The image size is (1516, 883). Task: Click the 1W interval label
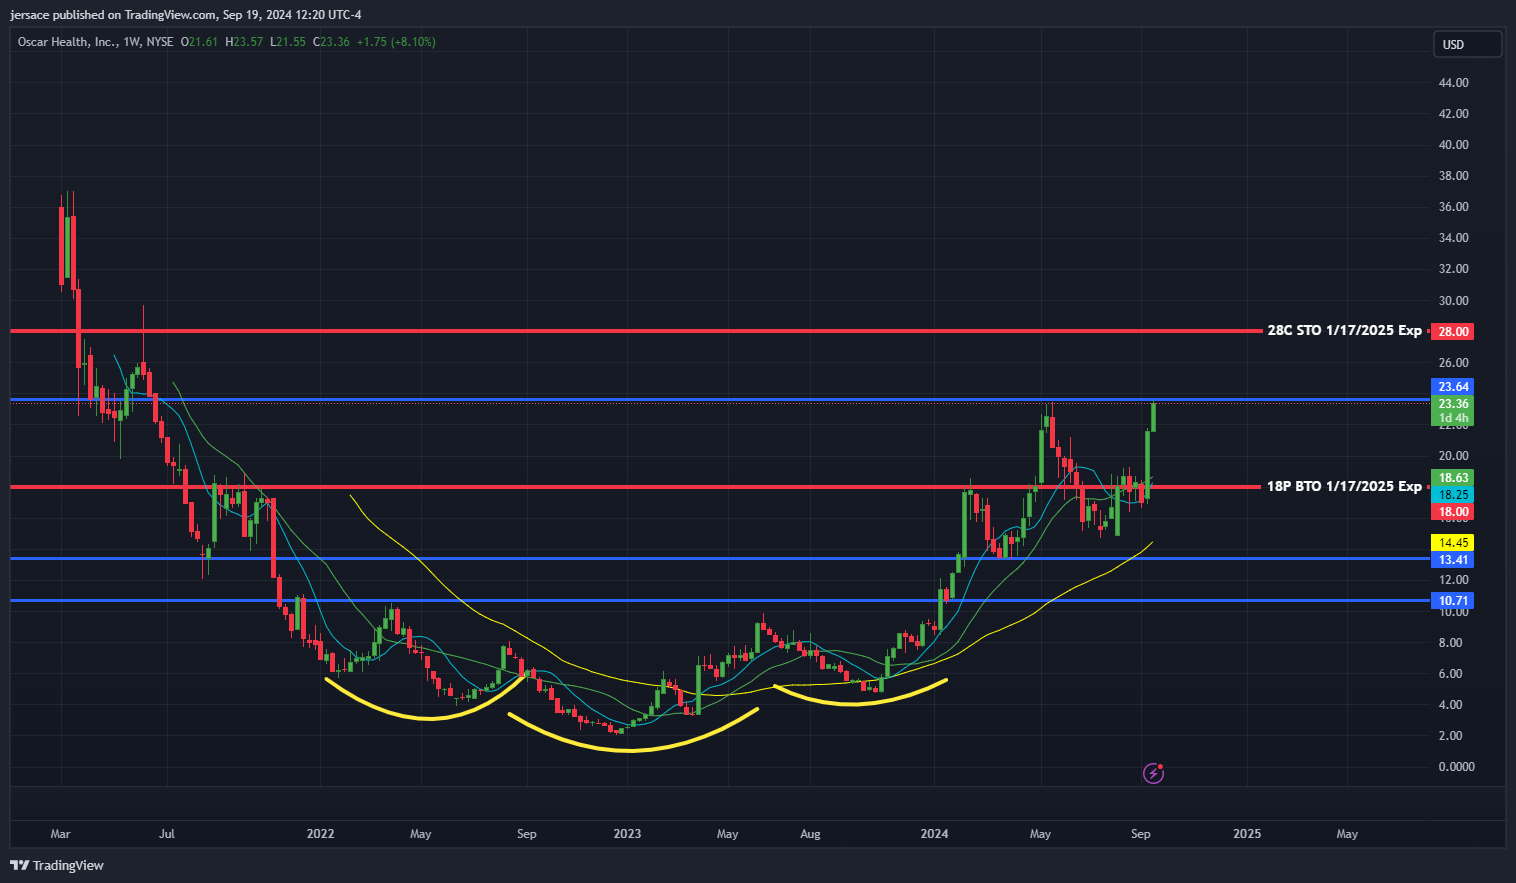132,42
